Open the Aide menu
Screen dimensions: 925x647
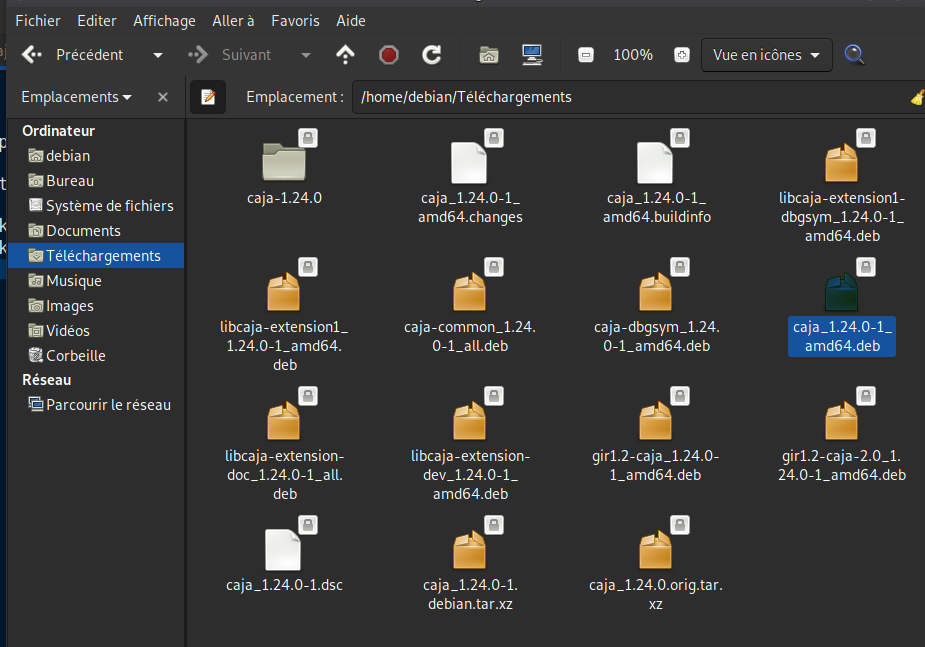(351, 21)
